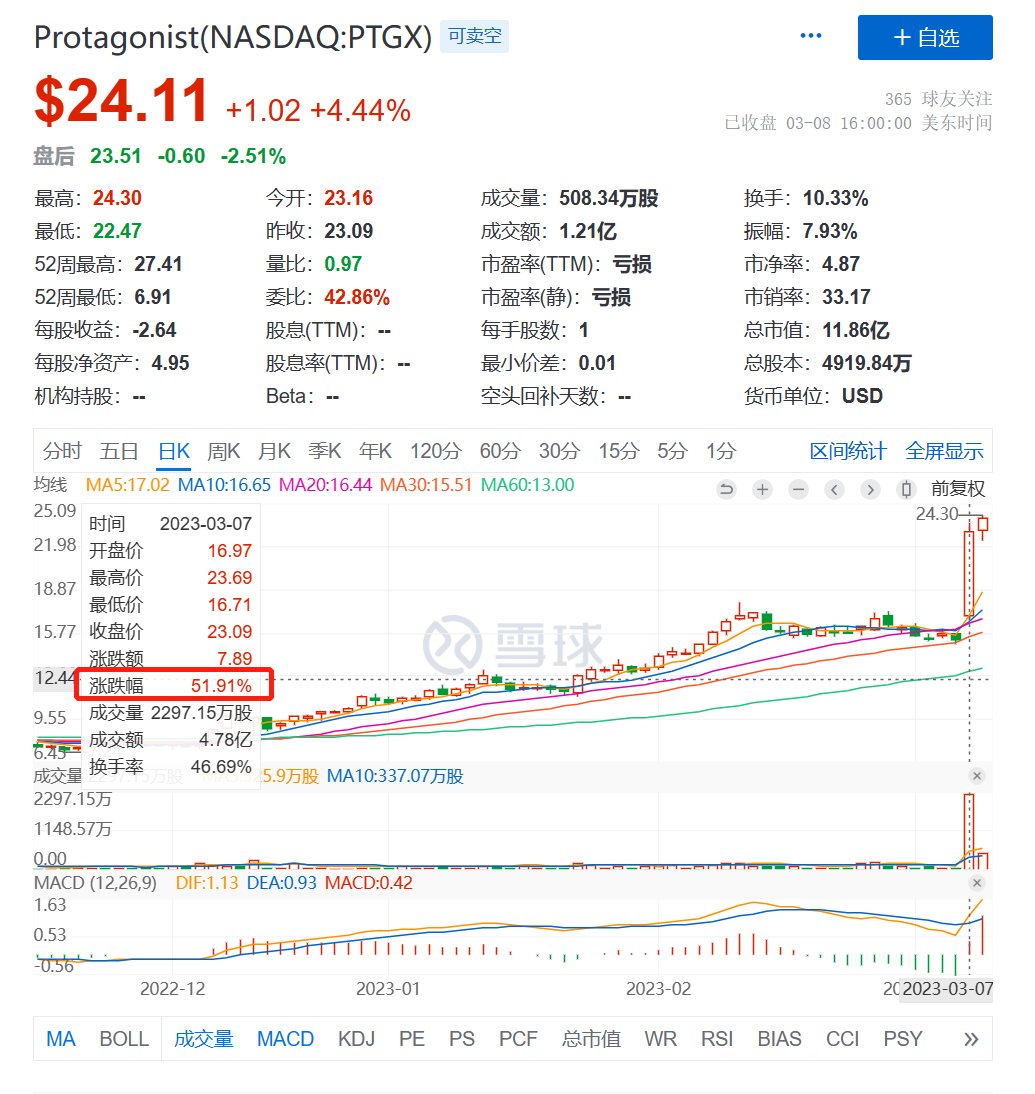Select the BOLL indicator
The height and width of the screenshot is (1094, 1035).
[x=124, y=1039]
